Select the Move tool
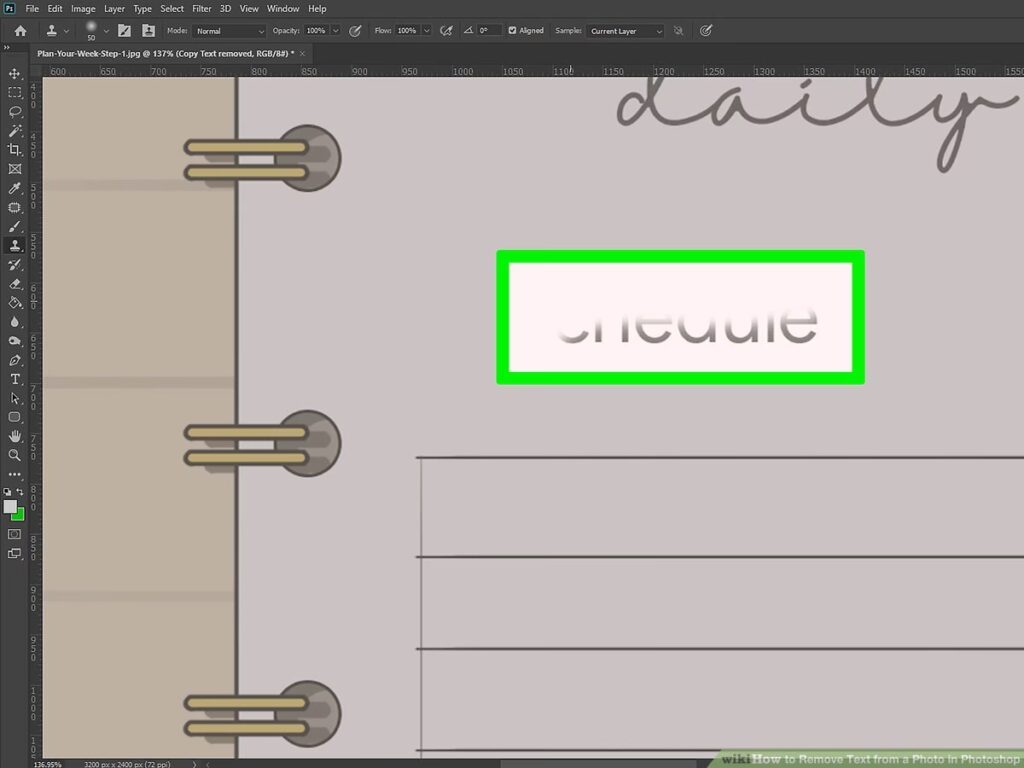Image resolution: width=1024 pixels, height=768 pixels. 15,74
